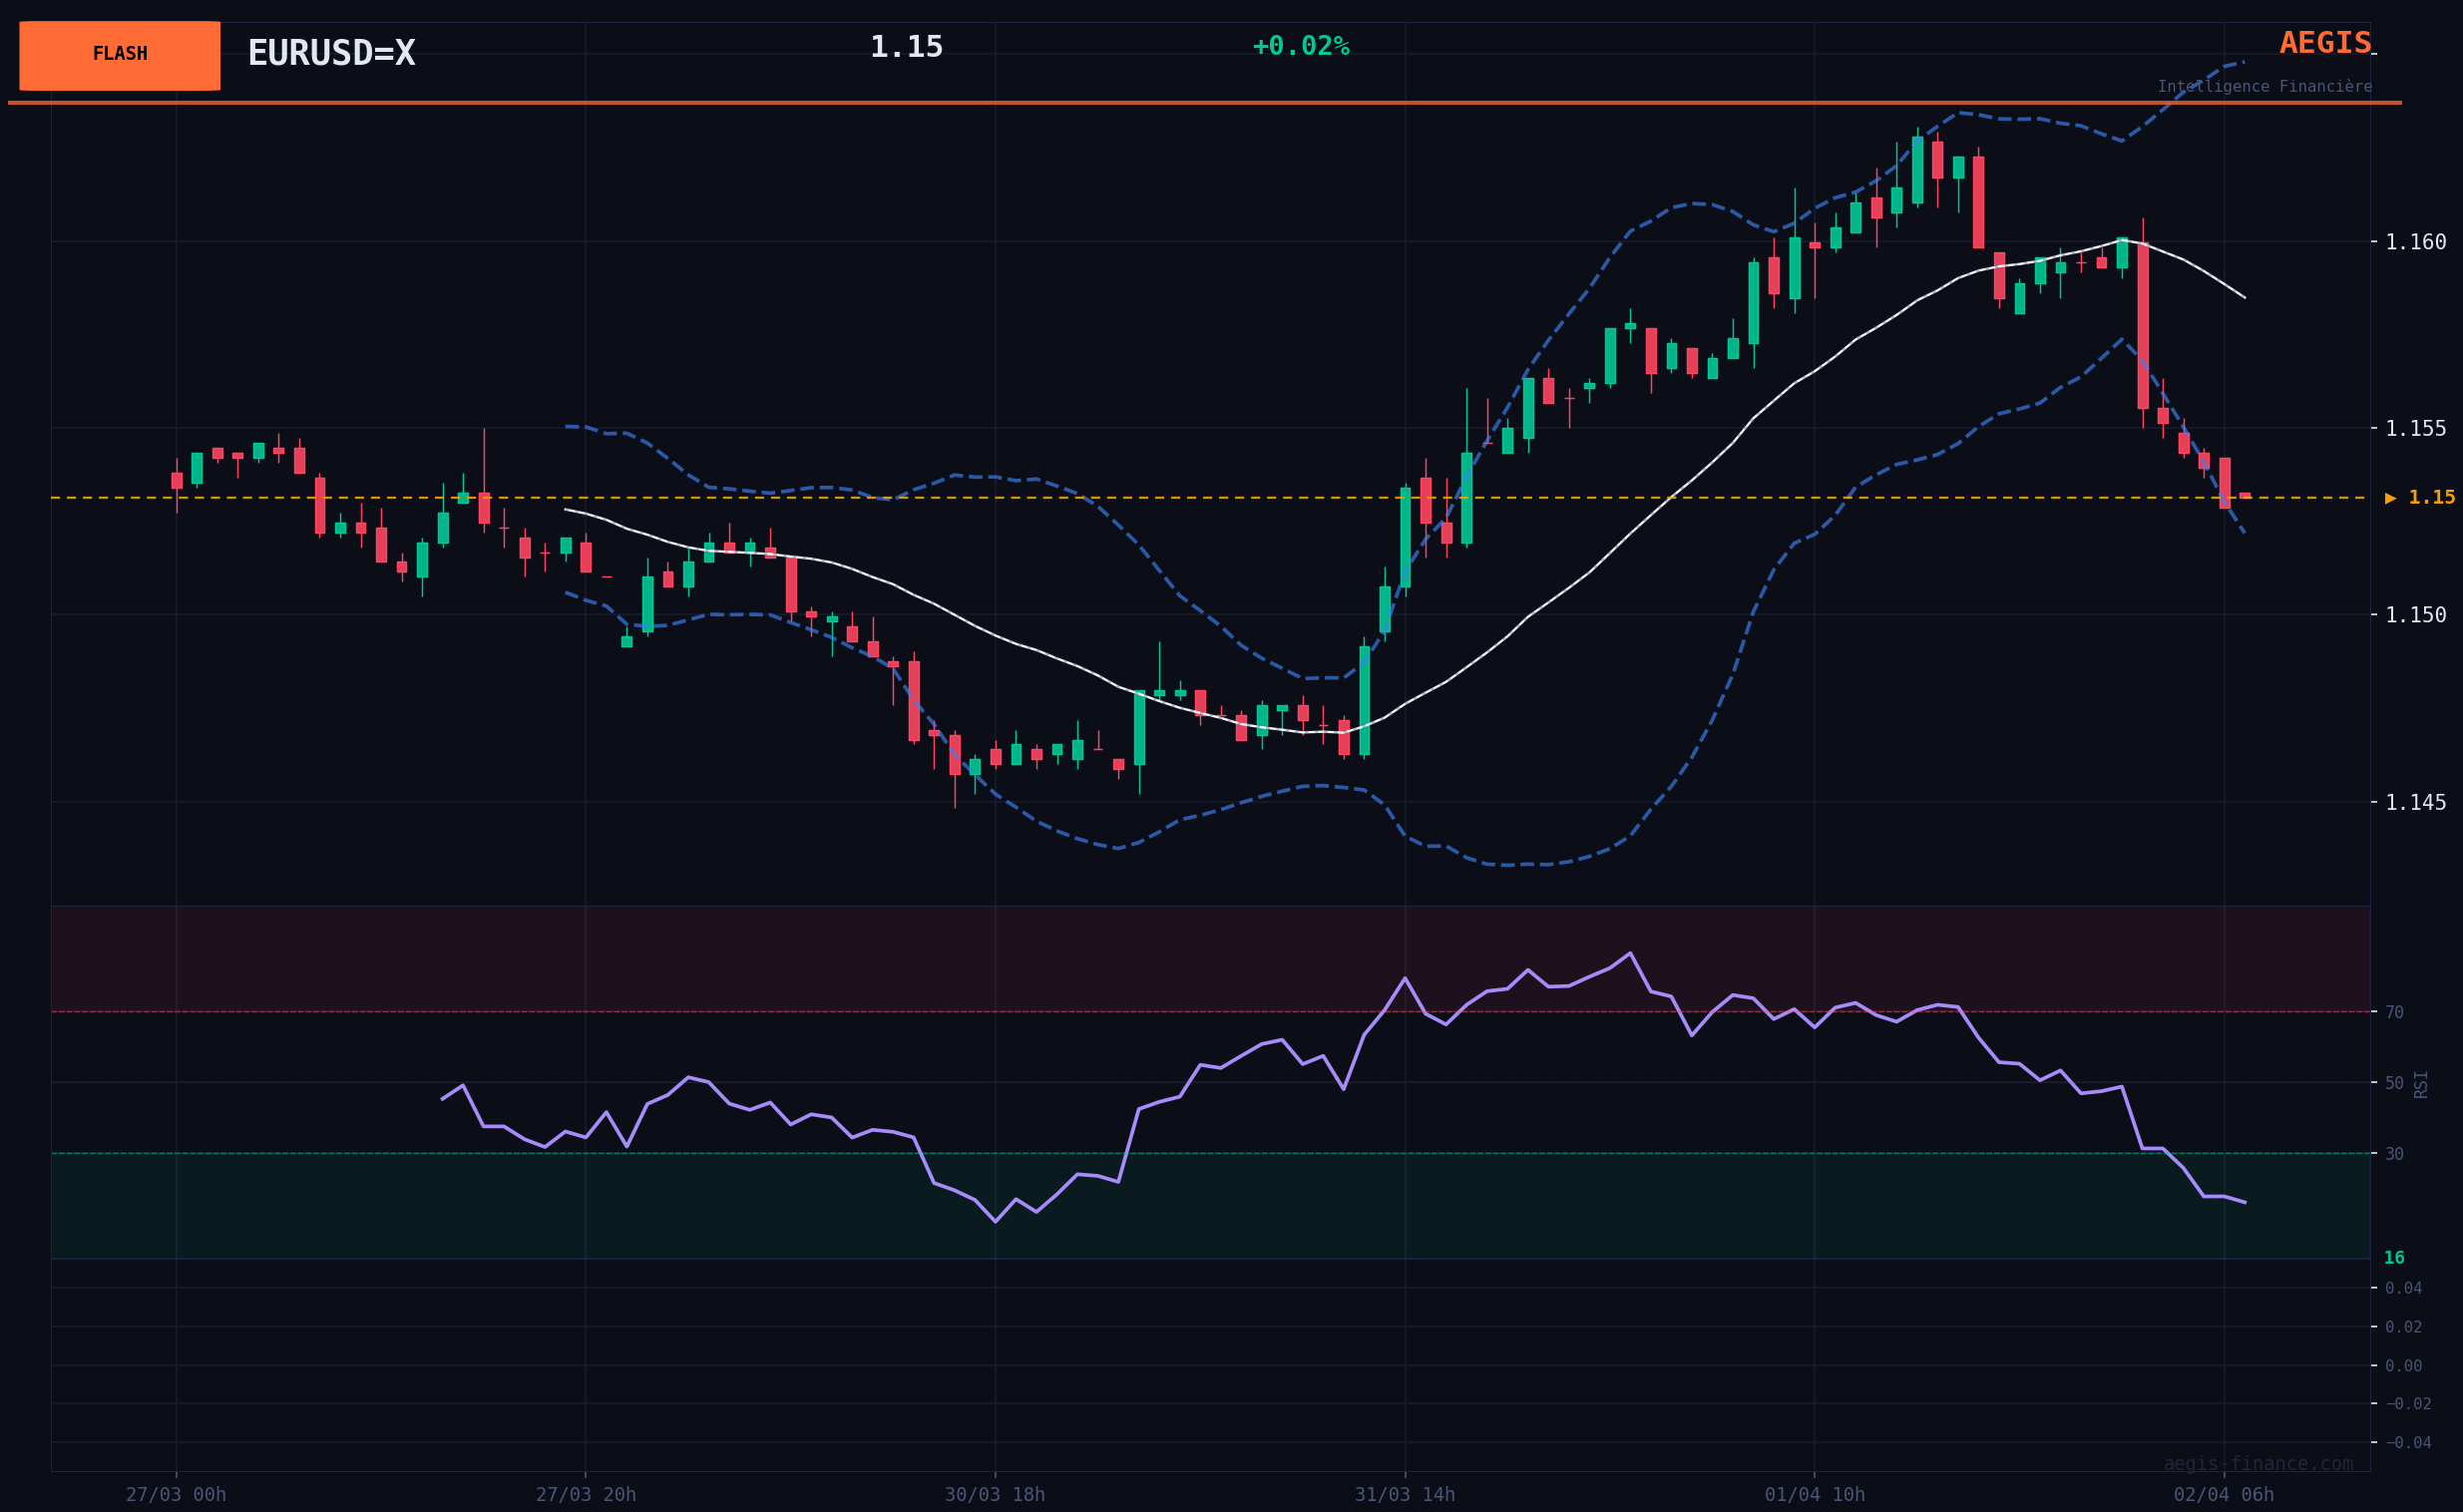Click the green RSI value 16

pos(2394,1258)
